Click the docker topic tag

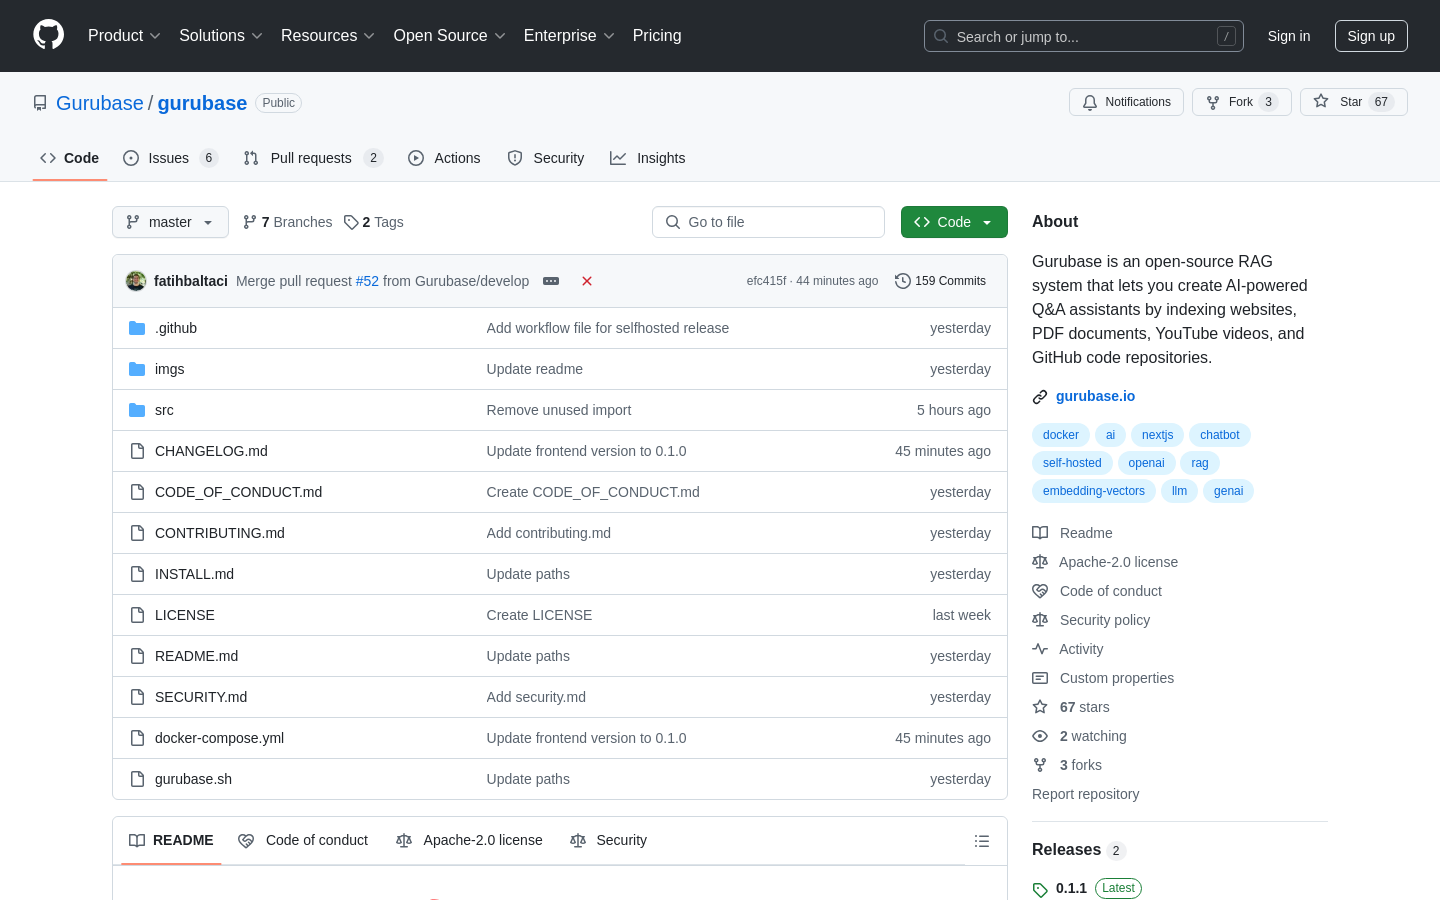(x=1061, y=435)
